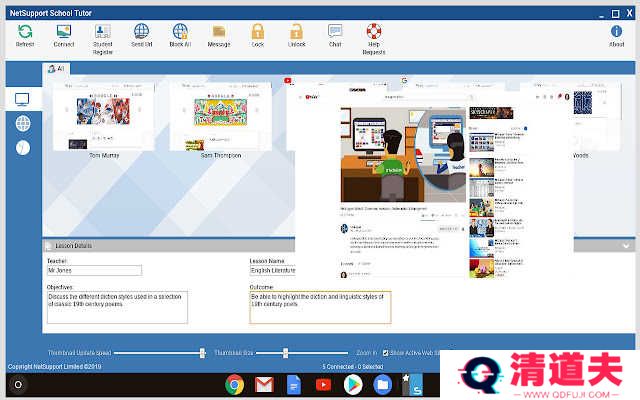Open Chrome from the taskbar shelf
The image size is (640, 400).
[235, 385]
